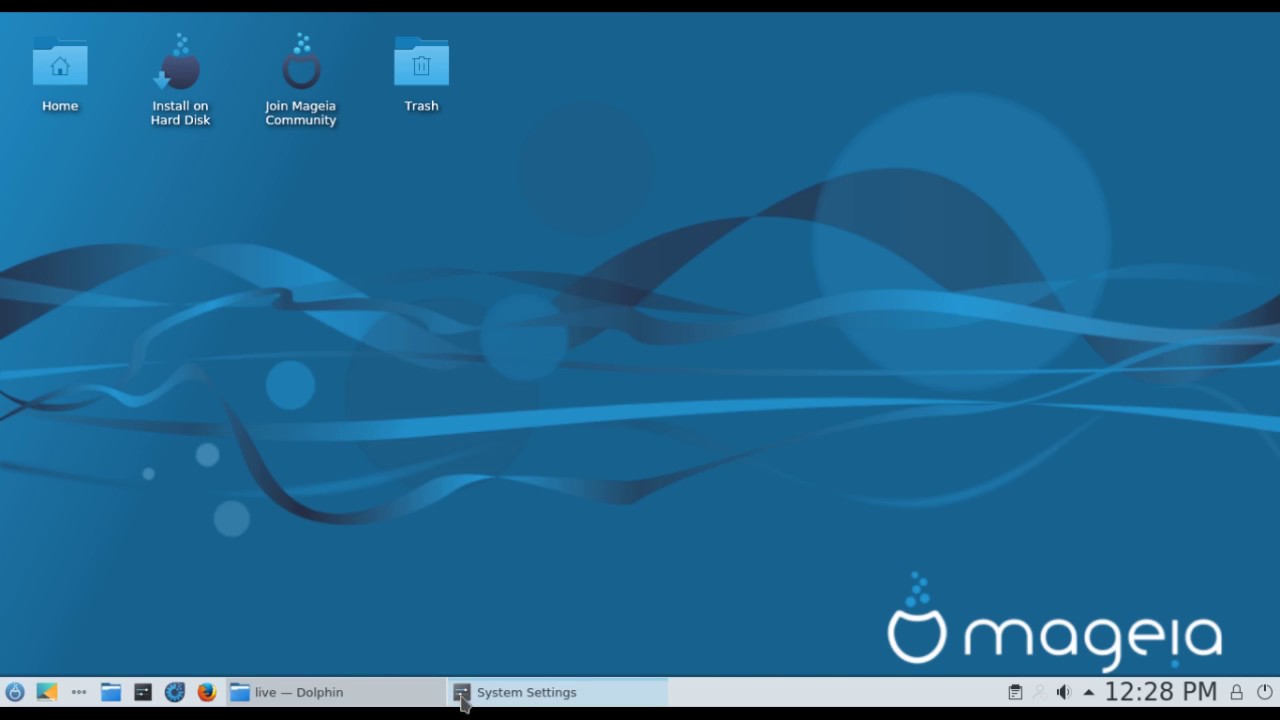Open the Home desktop folder

pyautogui.click(x=60, y=75)
